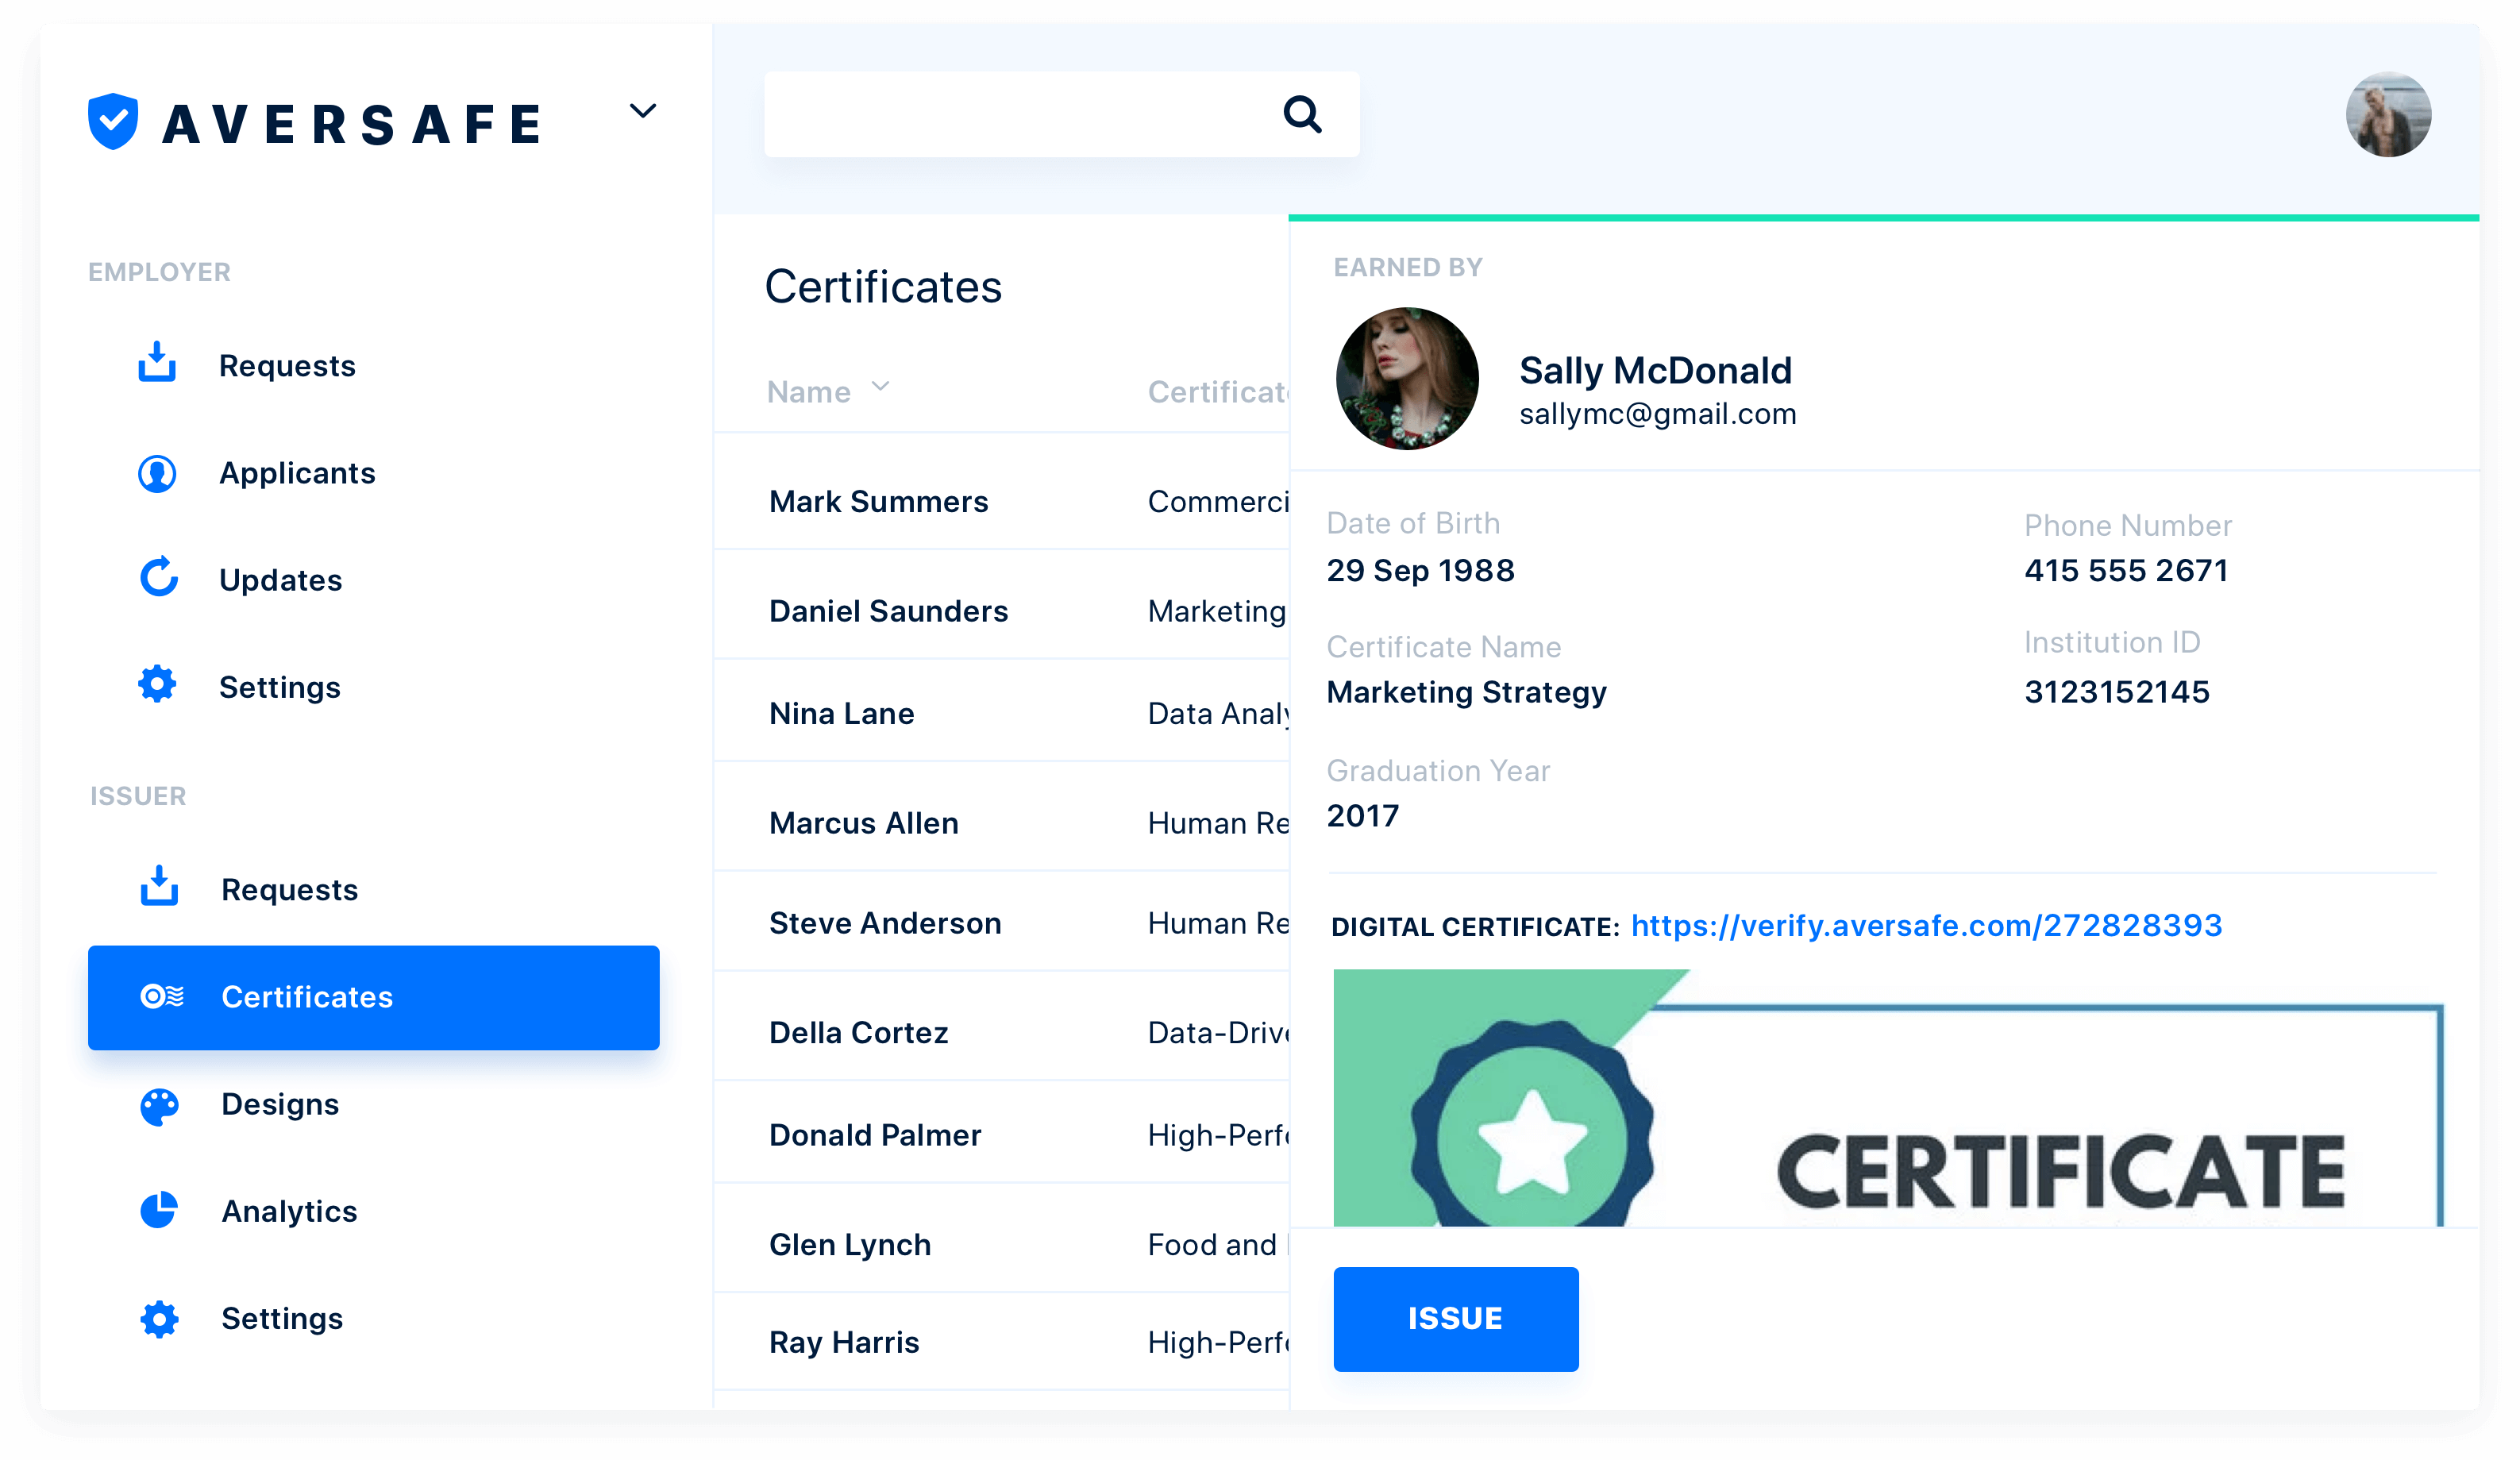The width and height of the screenshot is (2520, 1460).
Task: Open the verify.aversafe.com certificate link
Action: (1925, 926)
